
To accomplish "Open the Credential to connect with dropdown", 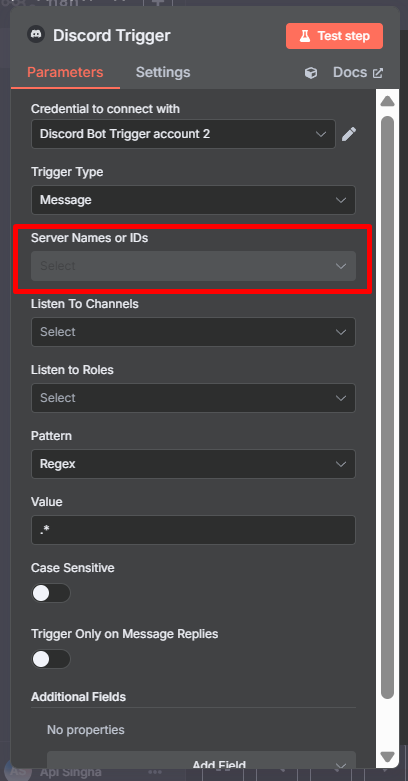I will [x=183, y=134].
